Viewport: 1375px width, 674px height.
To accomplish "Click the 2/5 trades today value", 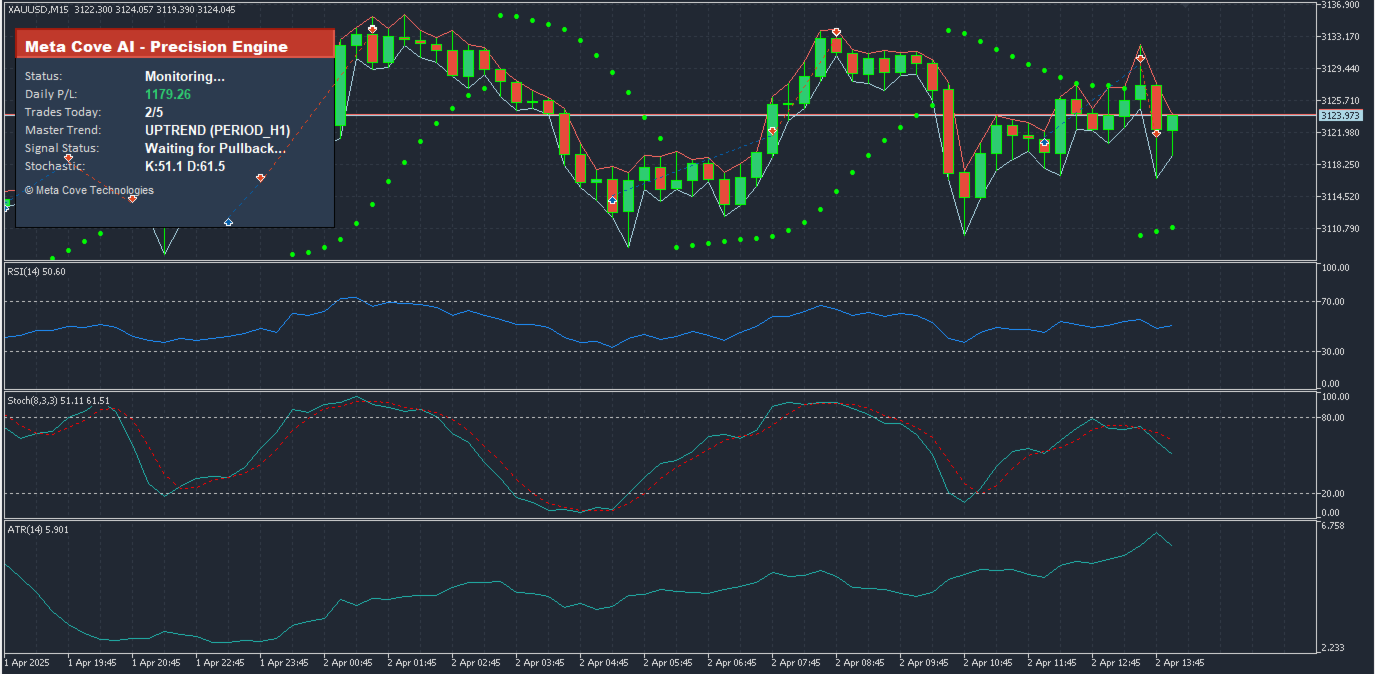I will (154, 112).
